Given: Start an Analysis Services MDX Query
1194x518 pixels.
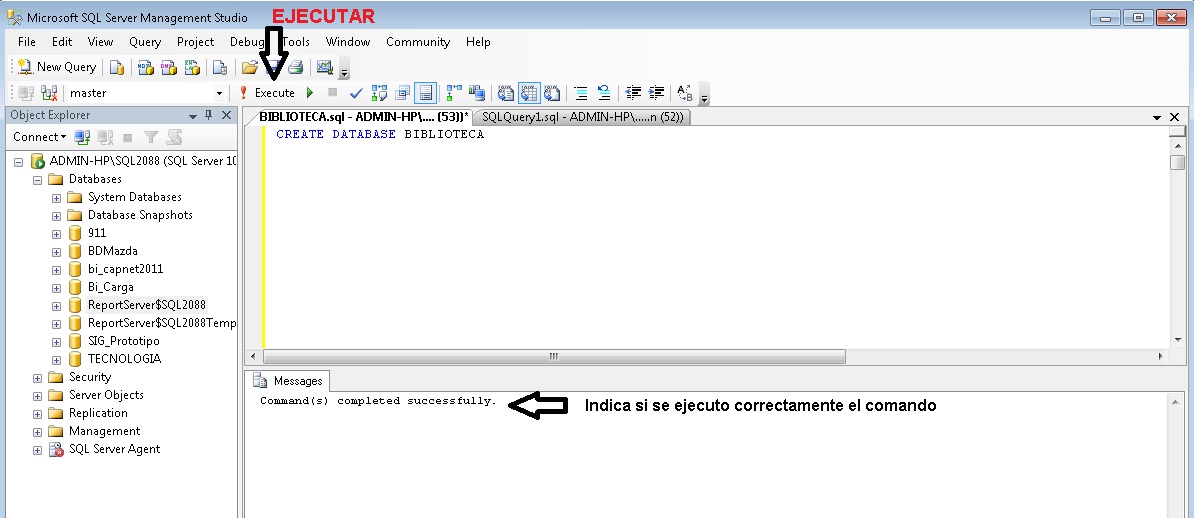Looking at the screenshot, I should [x=145, y=68].
